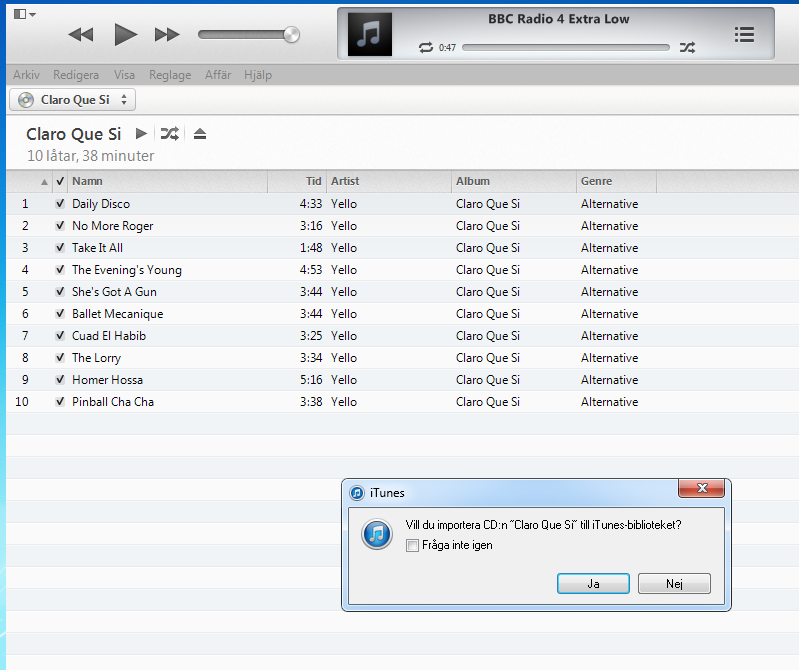The height and width of the screenshot is (670, 799).
Task: Toggle repeat icon in the now-playing display
Action: [x=425, y=47]
